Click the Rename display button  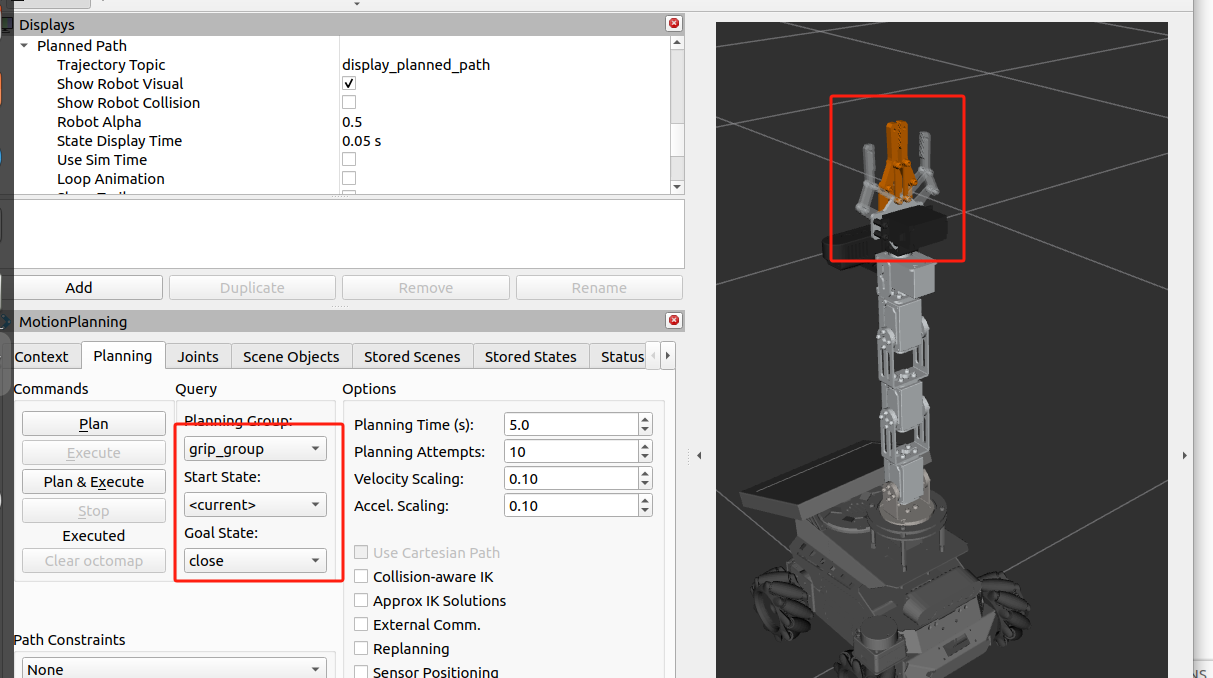(x=599, y=288)
